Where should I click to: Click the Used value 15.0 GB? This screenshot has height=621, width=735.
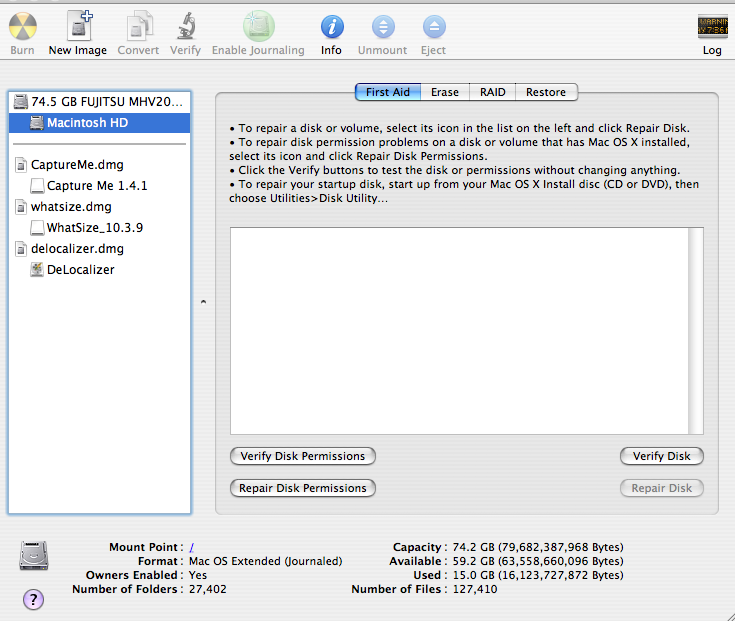(x=538, y=575)
